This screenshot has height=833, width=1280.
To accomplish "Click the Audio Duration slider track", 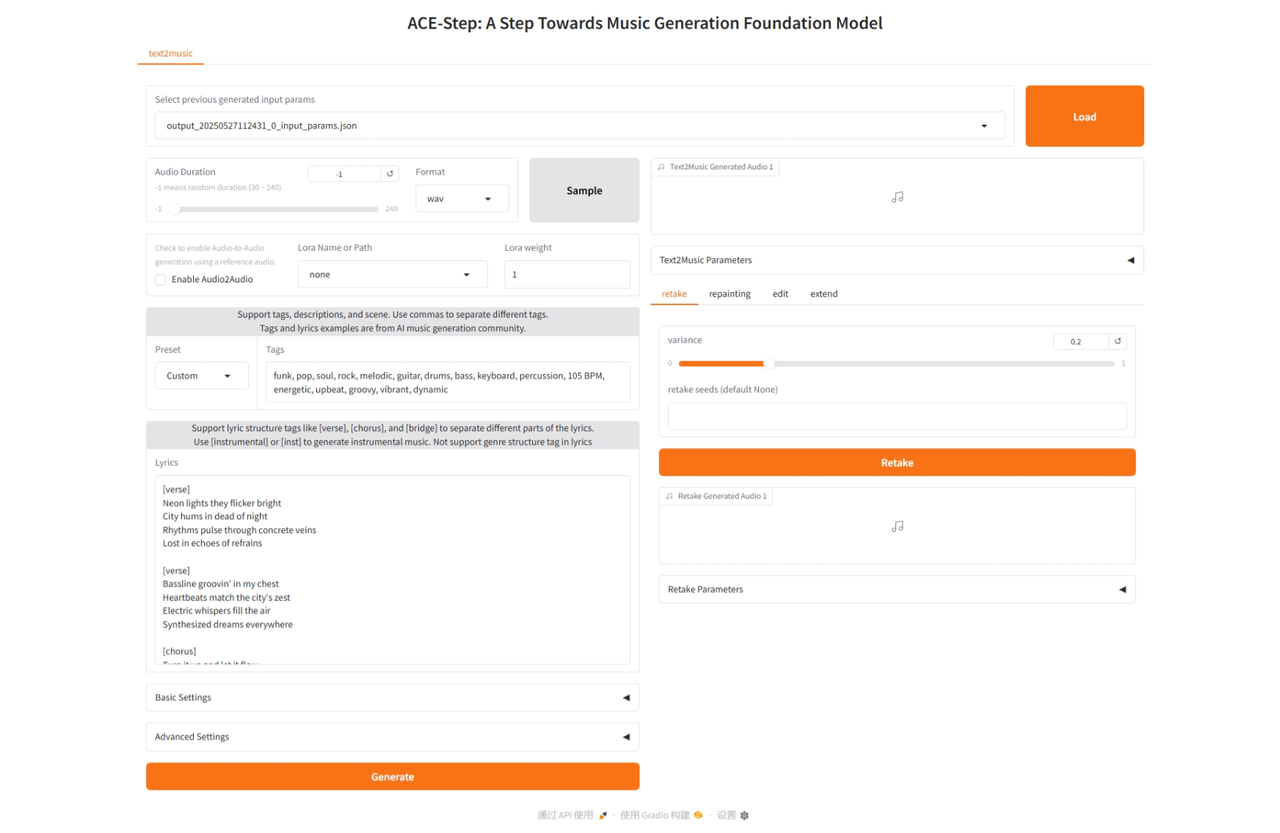I will coord(276,209).
